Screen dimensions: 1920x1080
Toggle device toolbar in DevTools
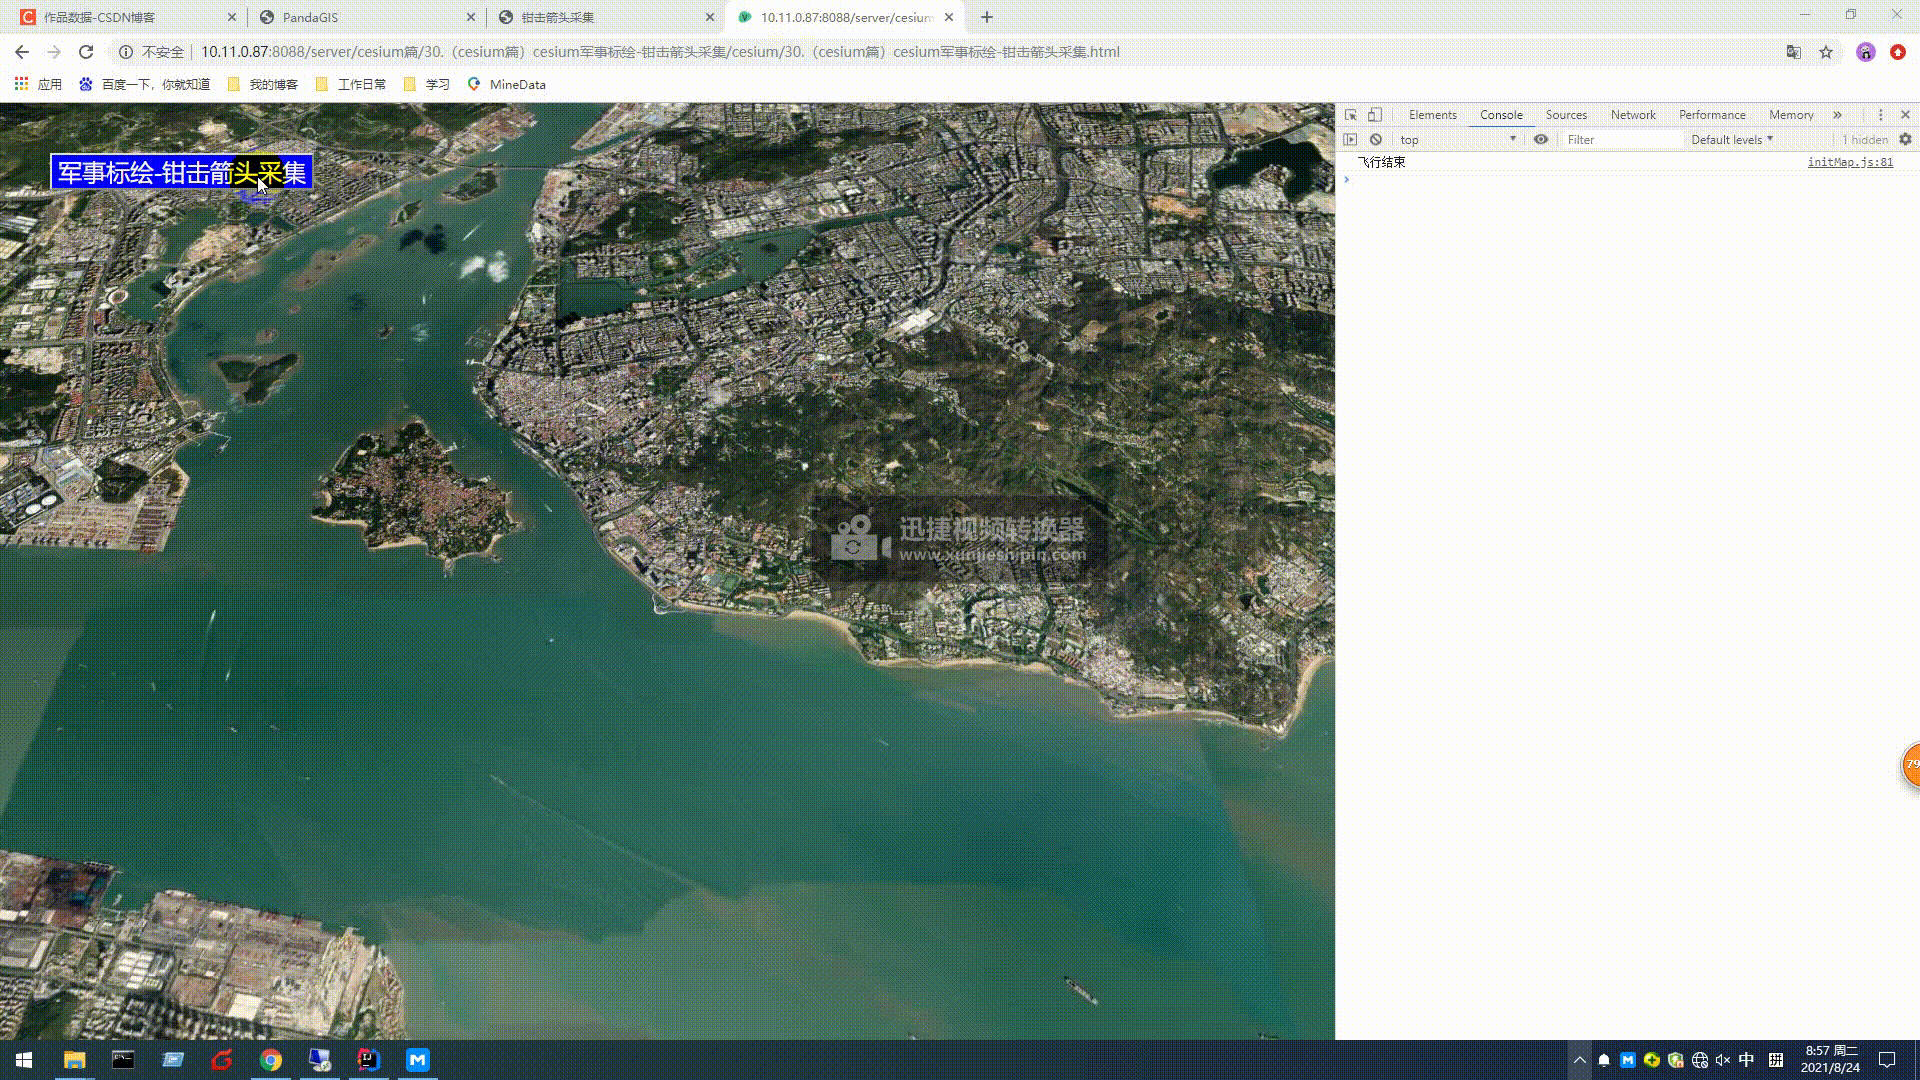[1375, 115]
